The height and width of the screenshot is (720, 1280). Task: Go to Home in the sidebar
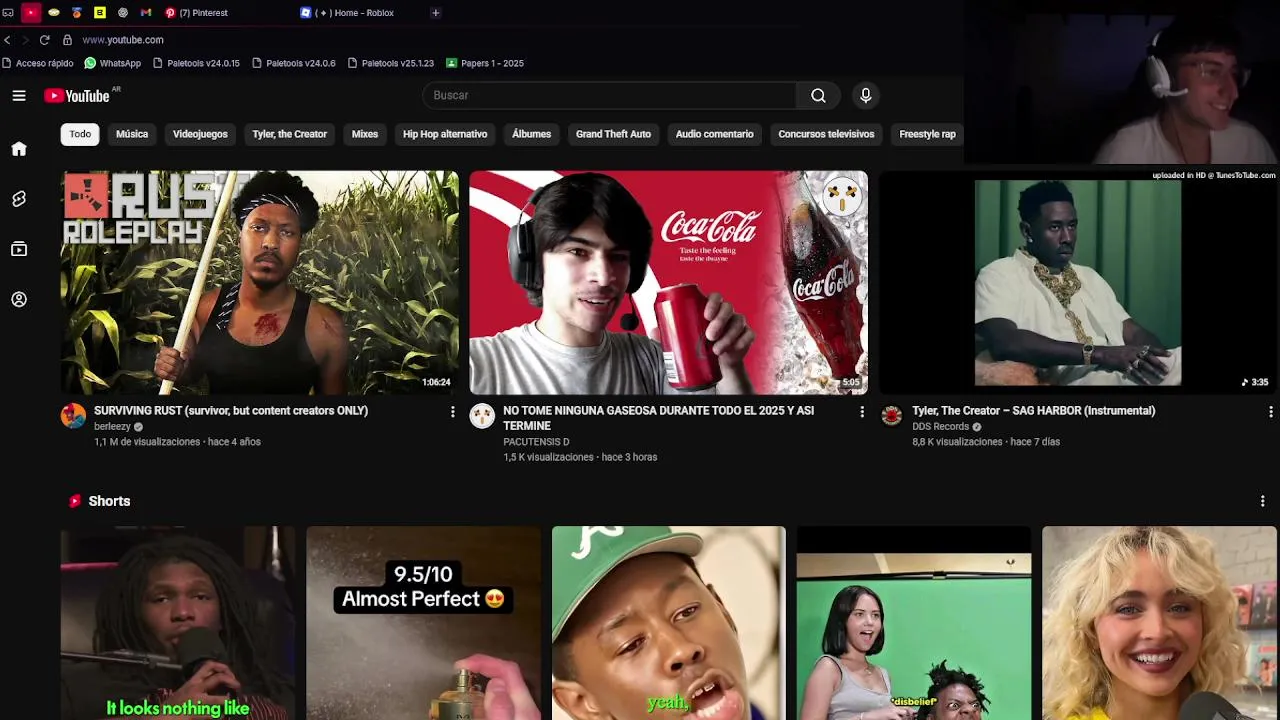19,149
